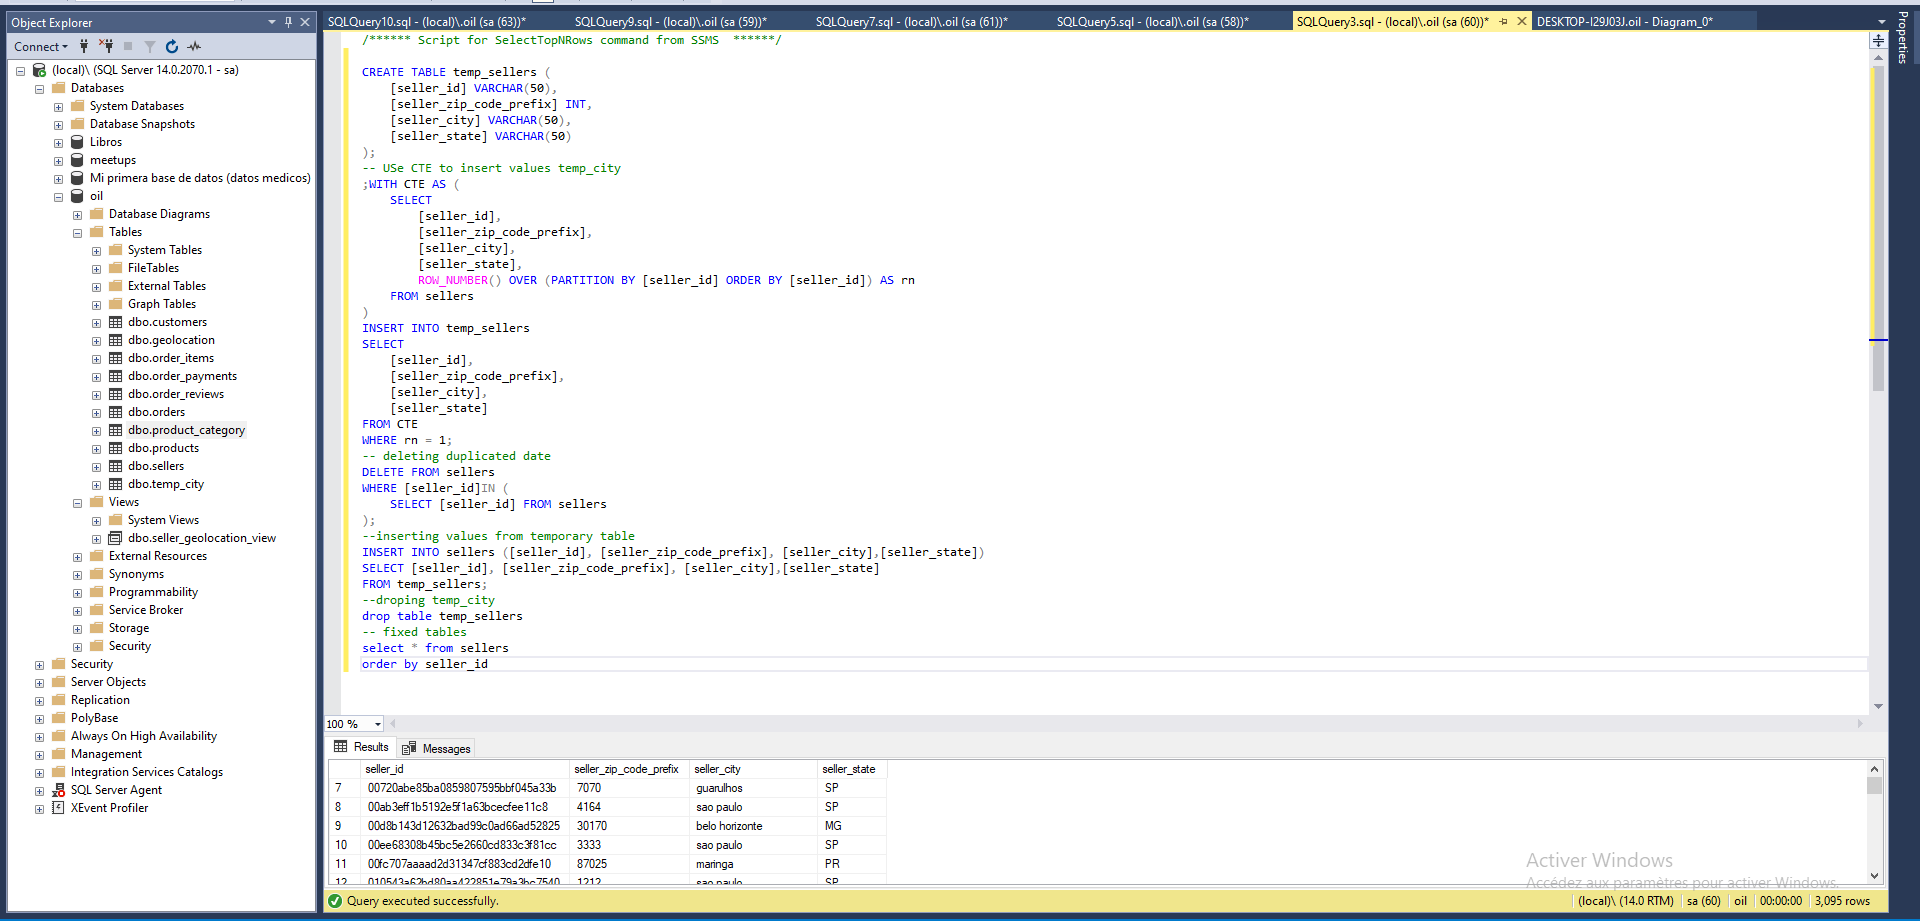Collapse the oil database node
This screenshot has width=1920, height=921.
click(x=58, y=197)
